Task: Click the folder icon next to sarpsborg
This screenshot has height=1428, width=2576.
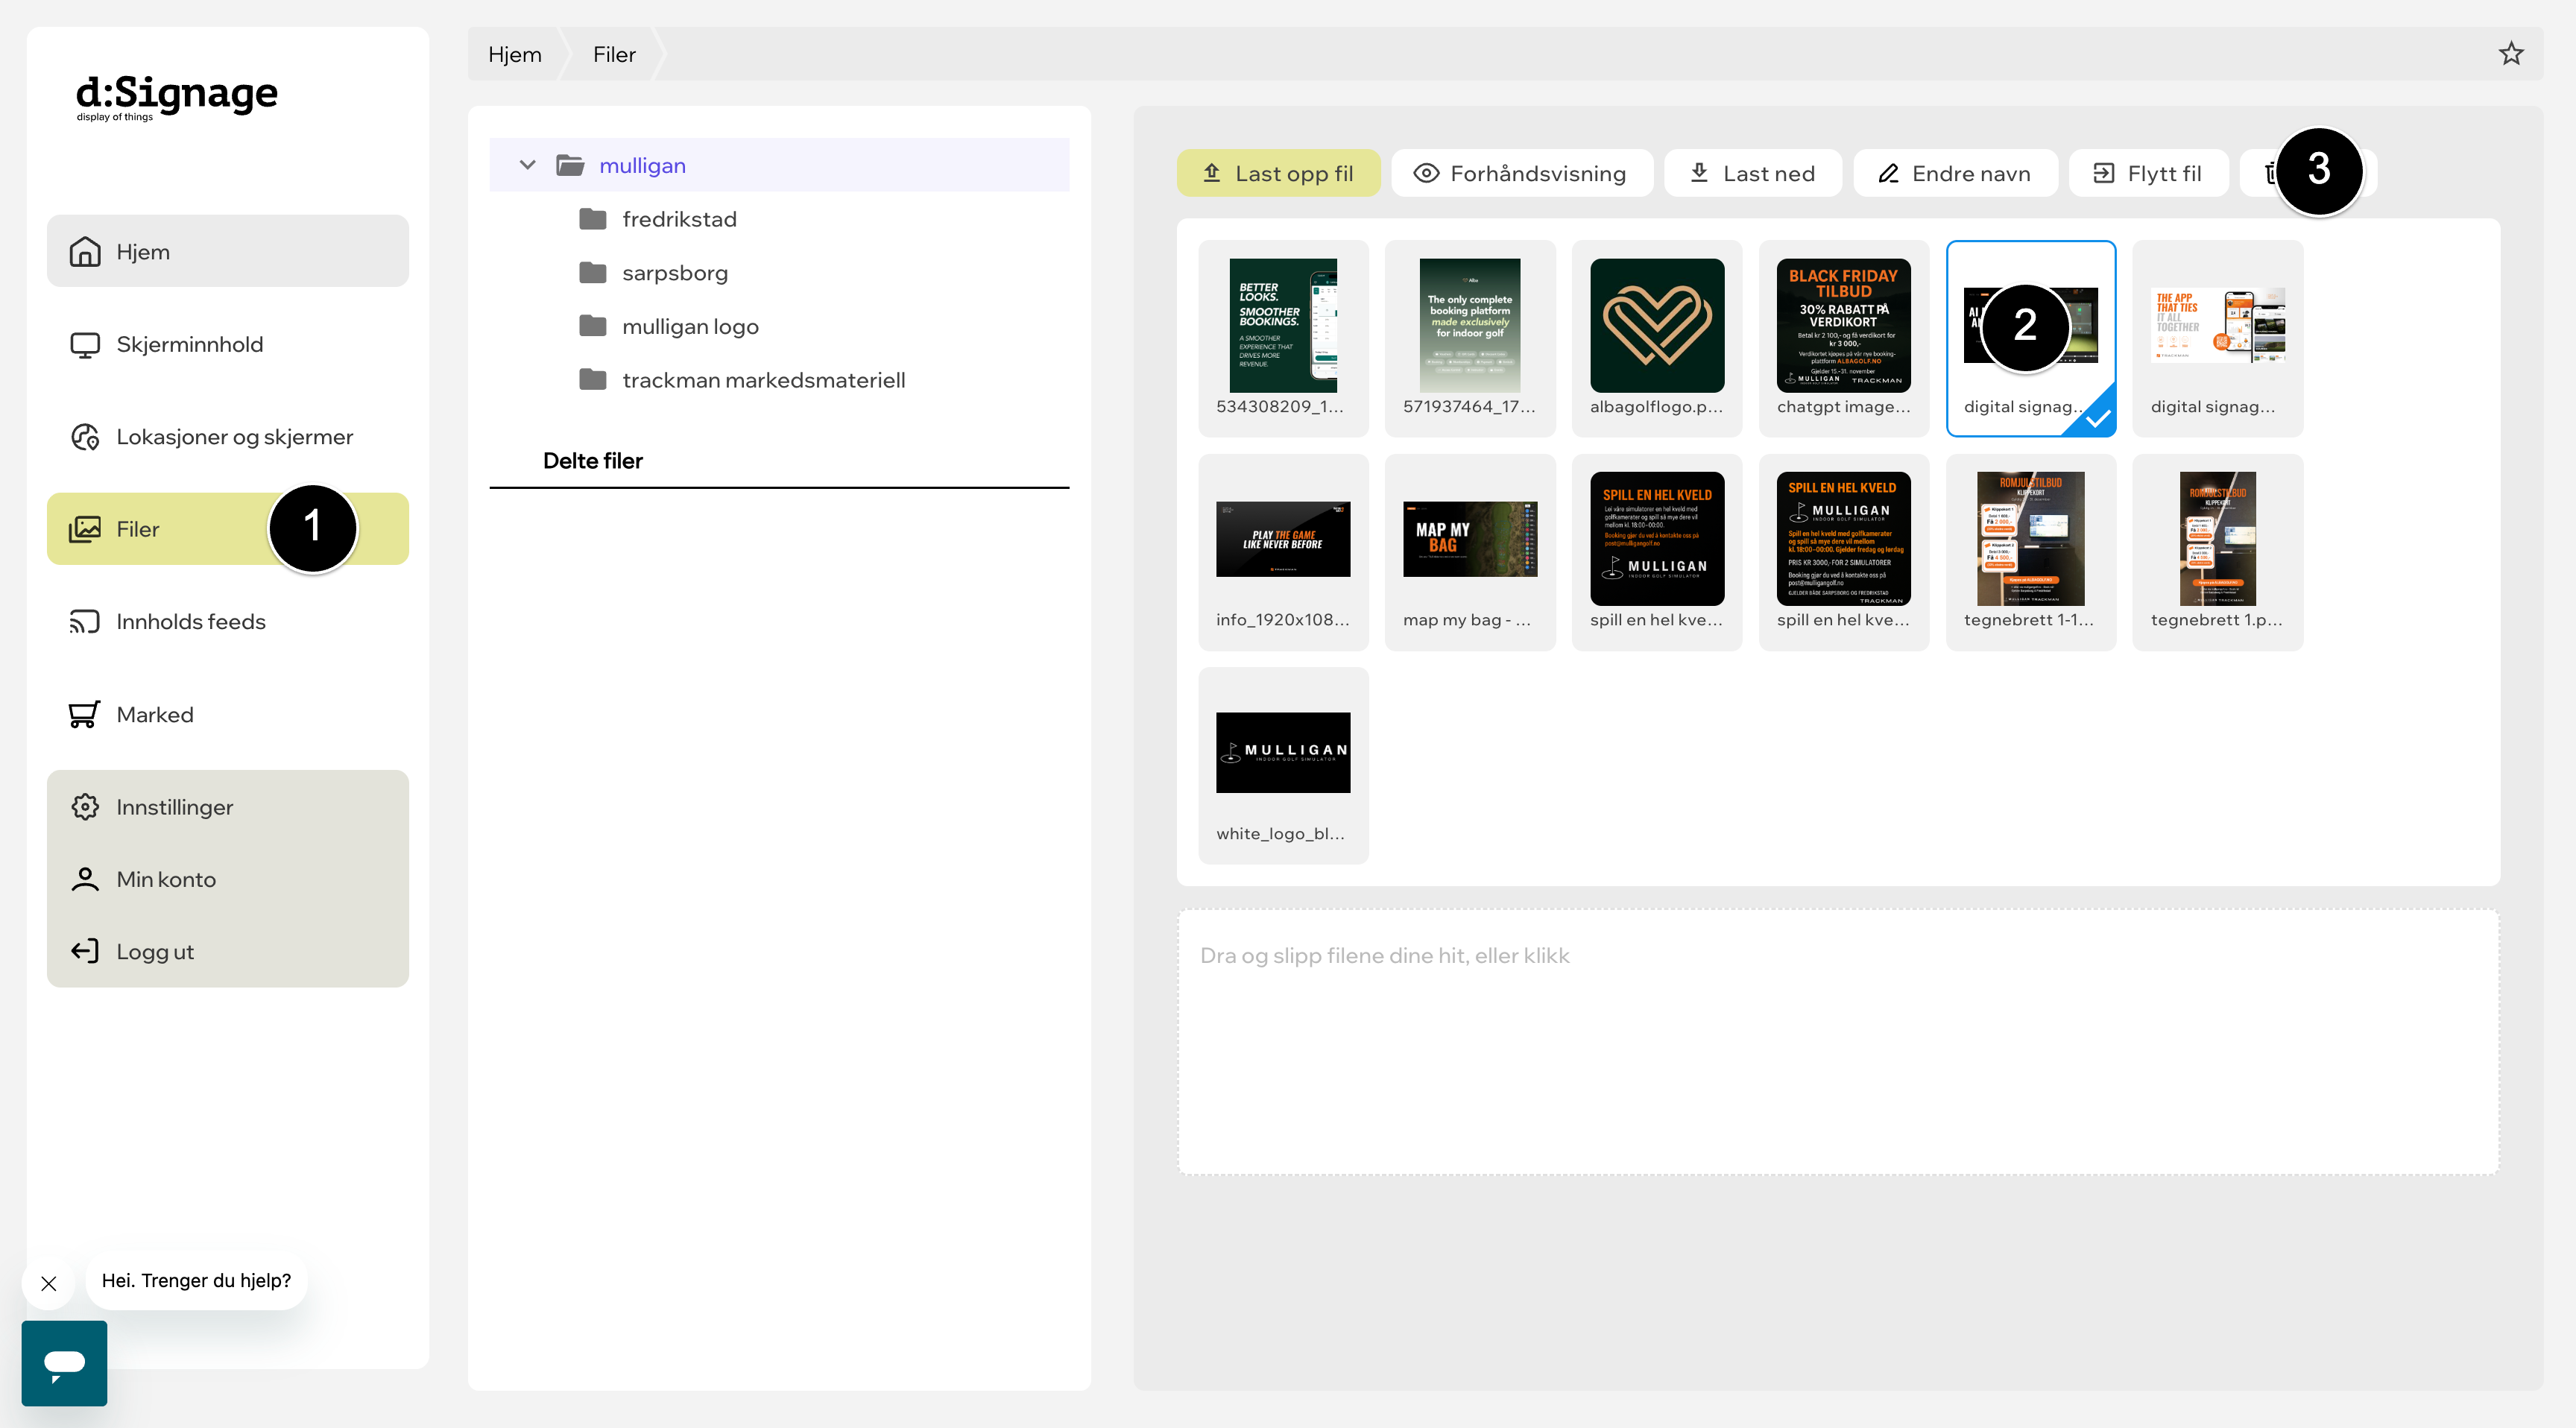Action: 593,273
